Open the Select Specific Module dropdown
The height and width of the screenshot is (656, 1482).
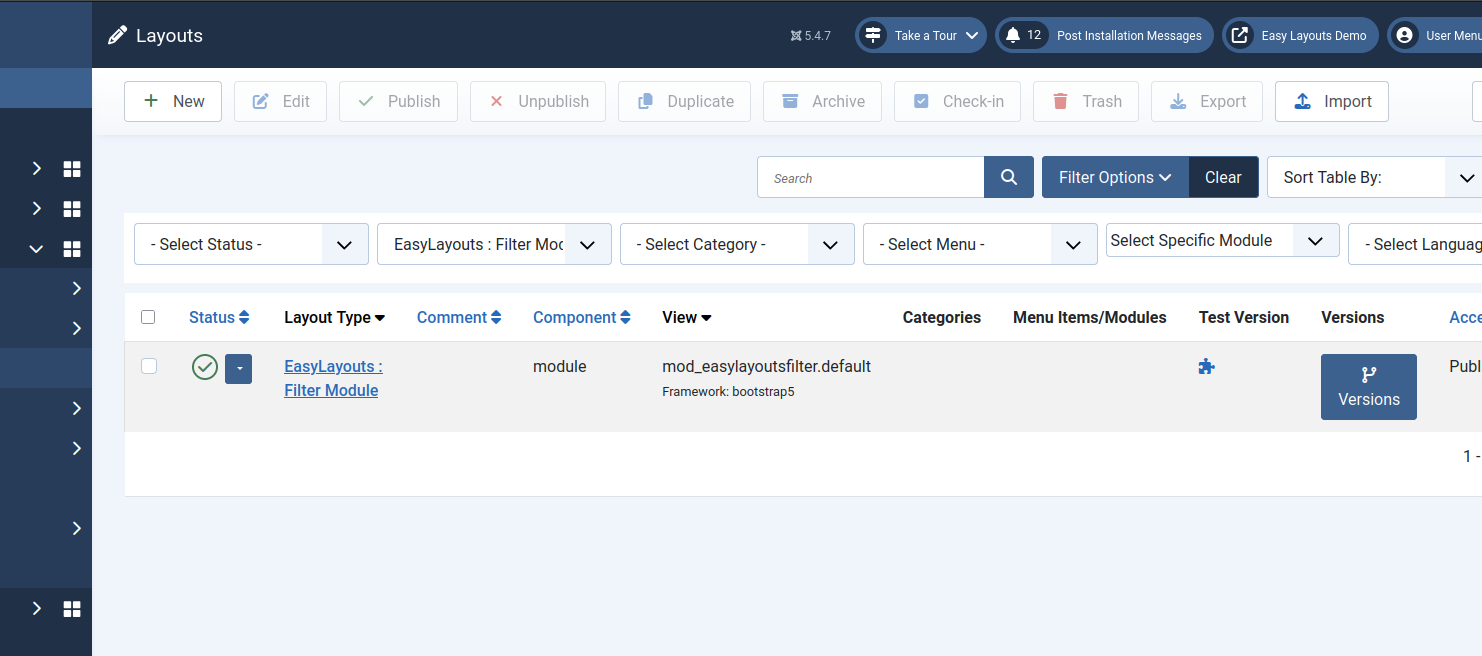pos(1223,240)
